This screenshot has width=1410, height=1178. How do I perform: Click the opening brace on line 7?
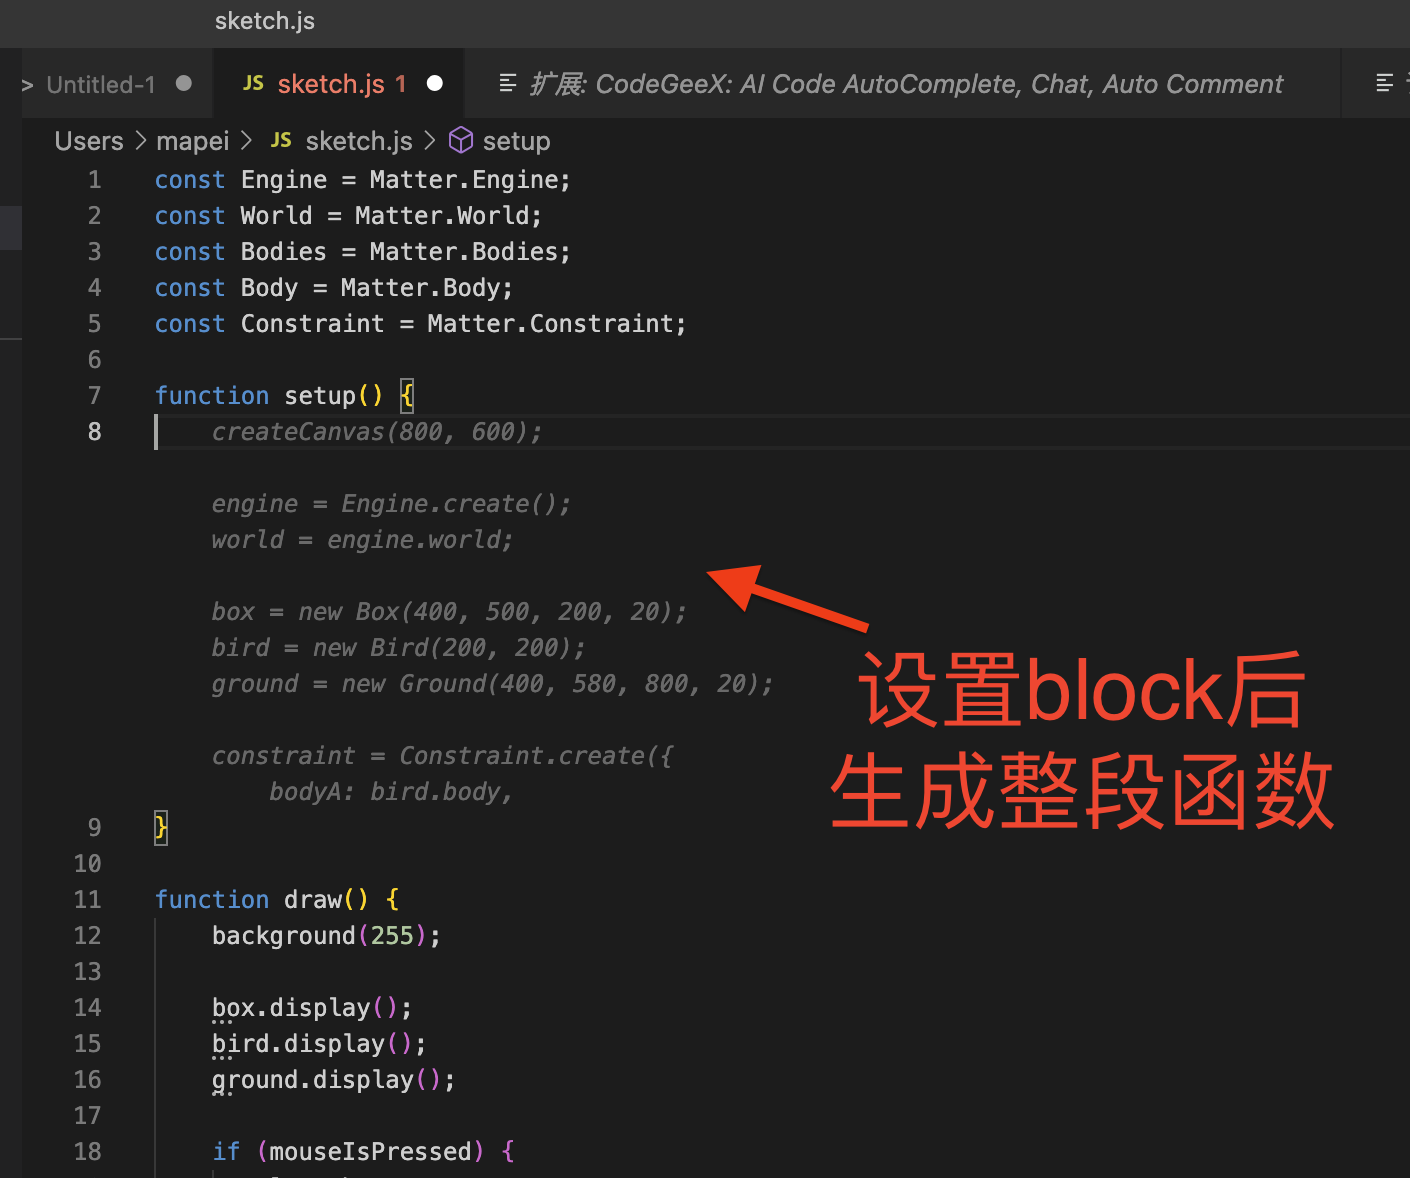[407, 396]
